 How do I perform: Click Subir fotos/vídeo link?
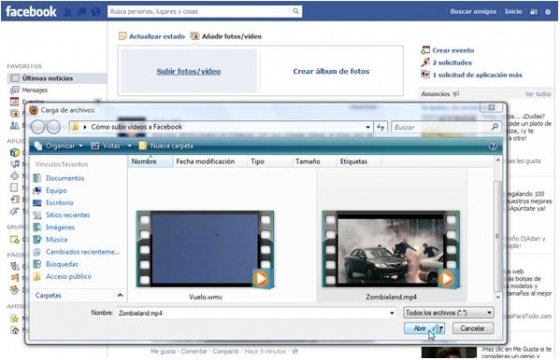click(x=189, y=71)
